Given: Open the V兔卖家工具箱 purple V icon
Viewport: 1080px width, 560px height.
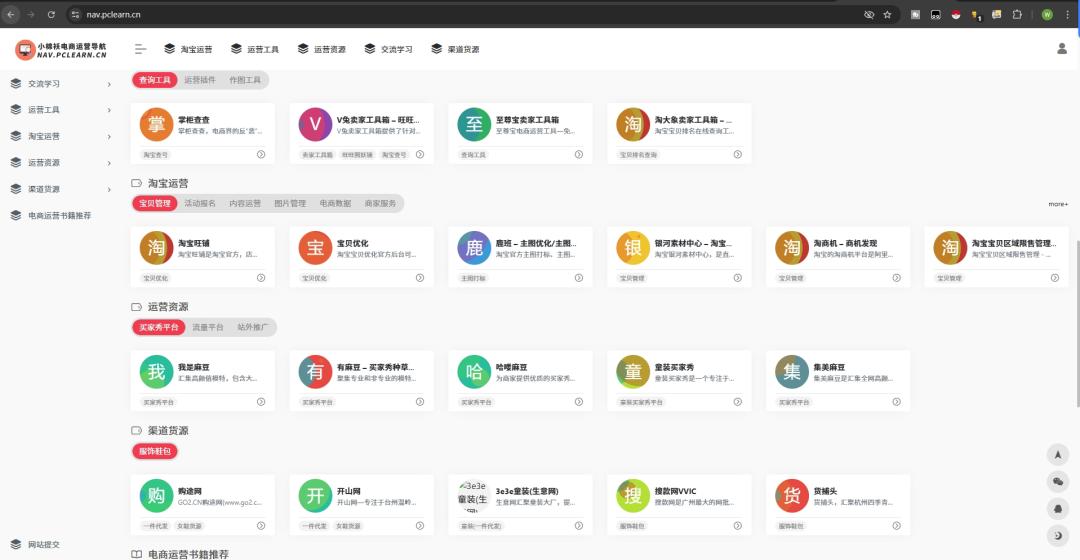Looking at the screenshot, I should (x=315, y=124).
